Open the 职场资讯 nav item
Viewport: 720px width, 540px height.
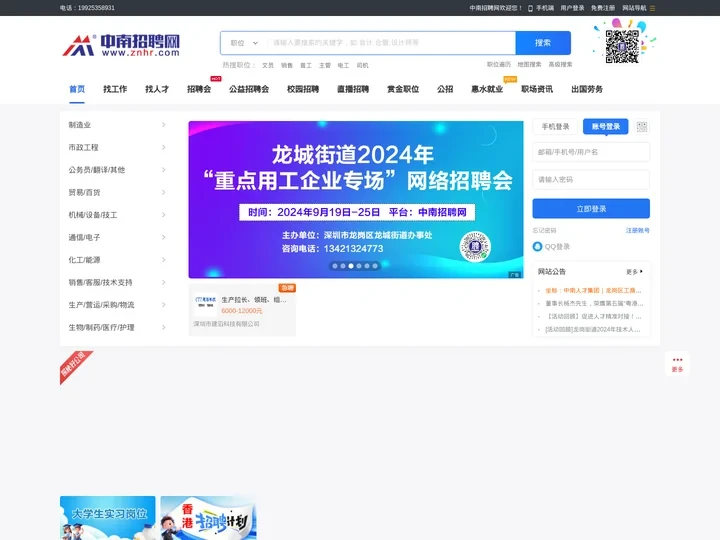click(x=537, y=89)
